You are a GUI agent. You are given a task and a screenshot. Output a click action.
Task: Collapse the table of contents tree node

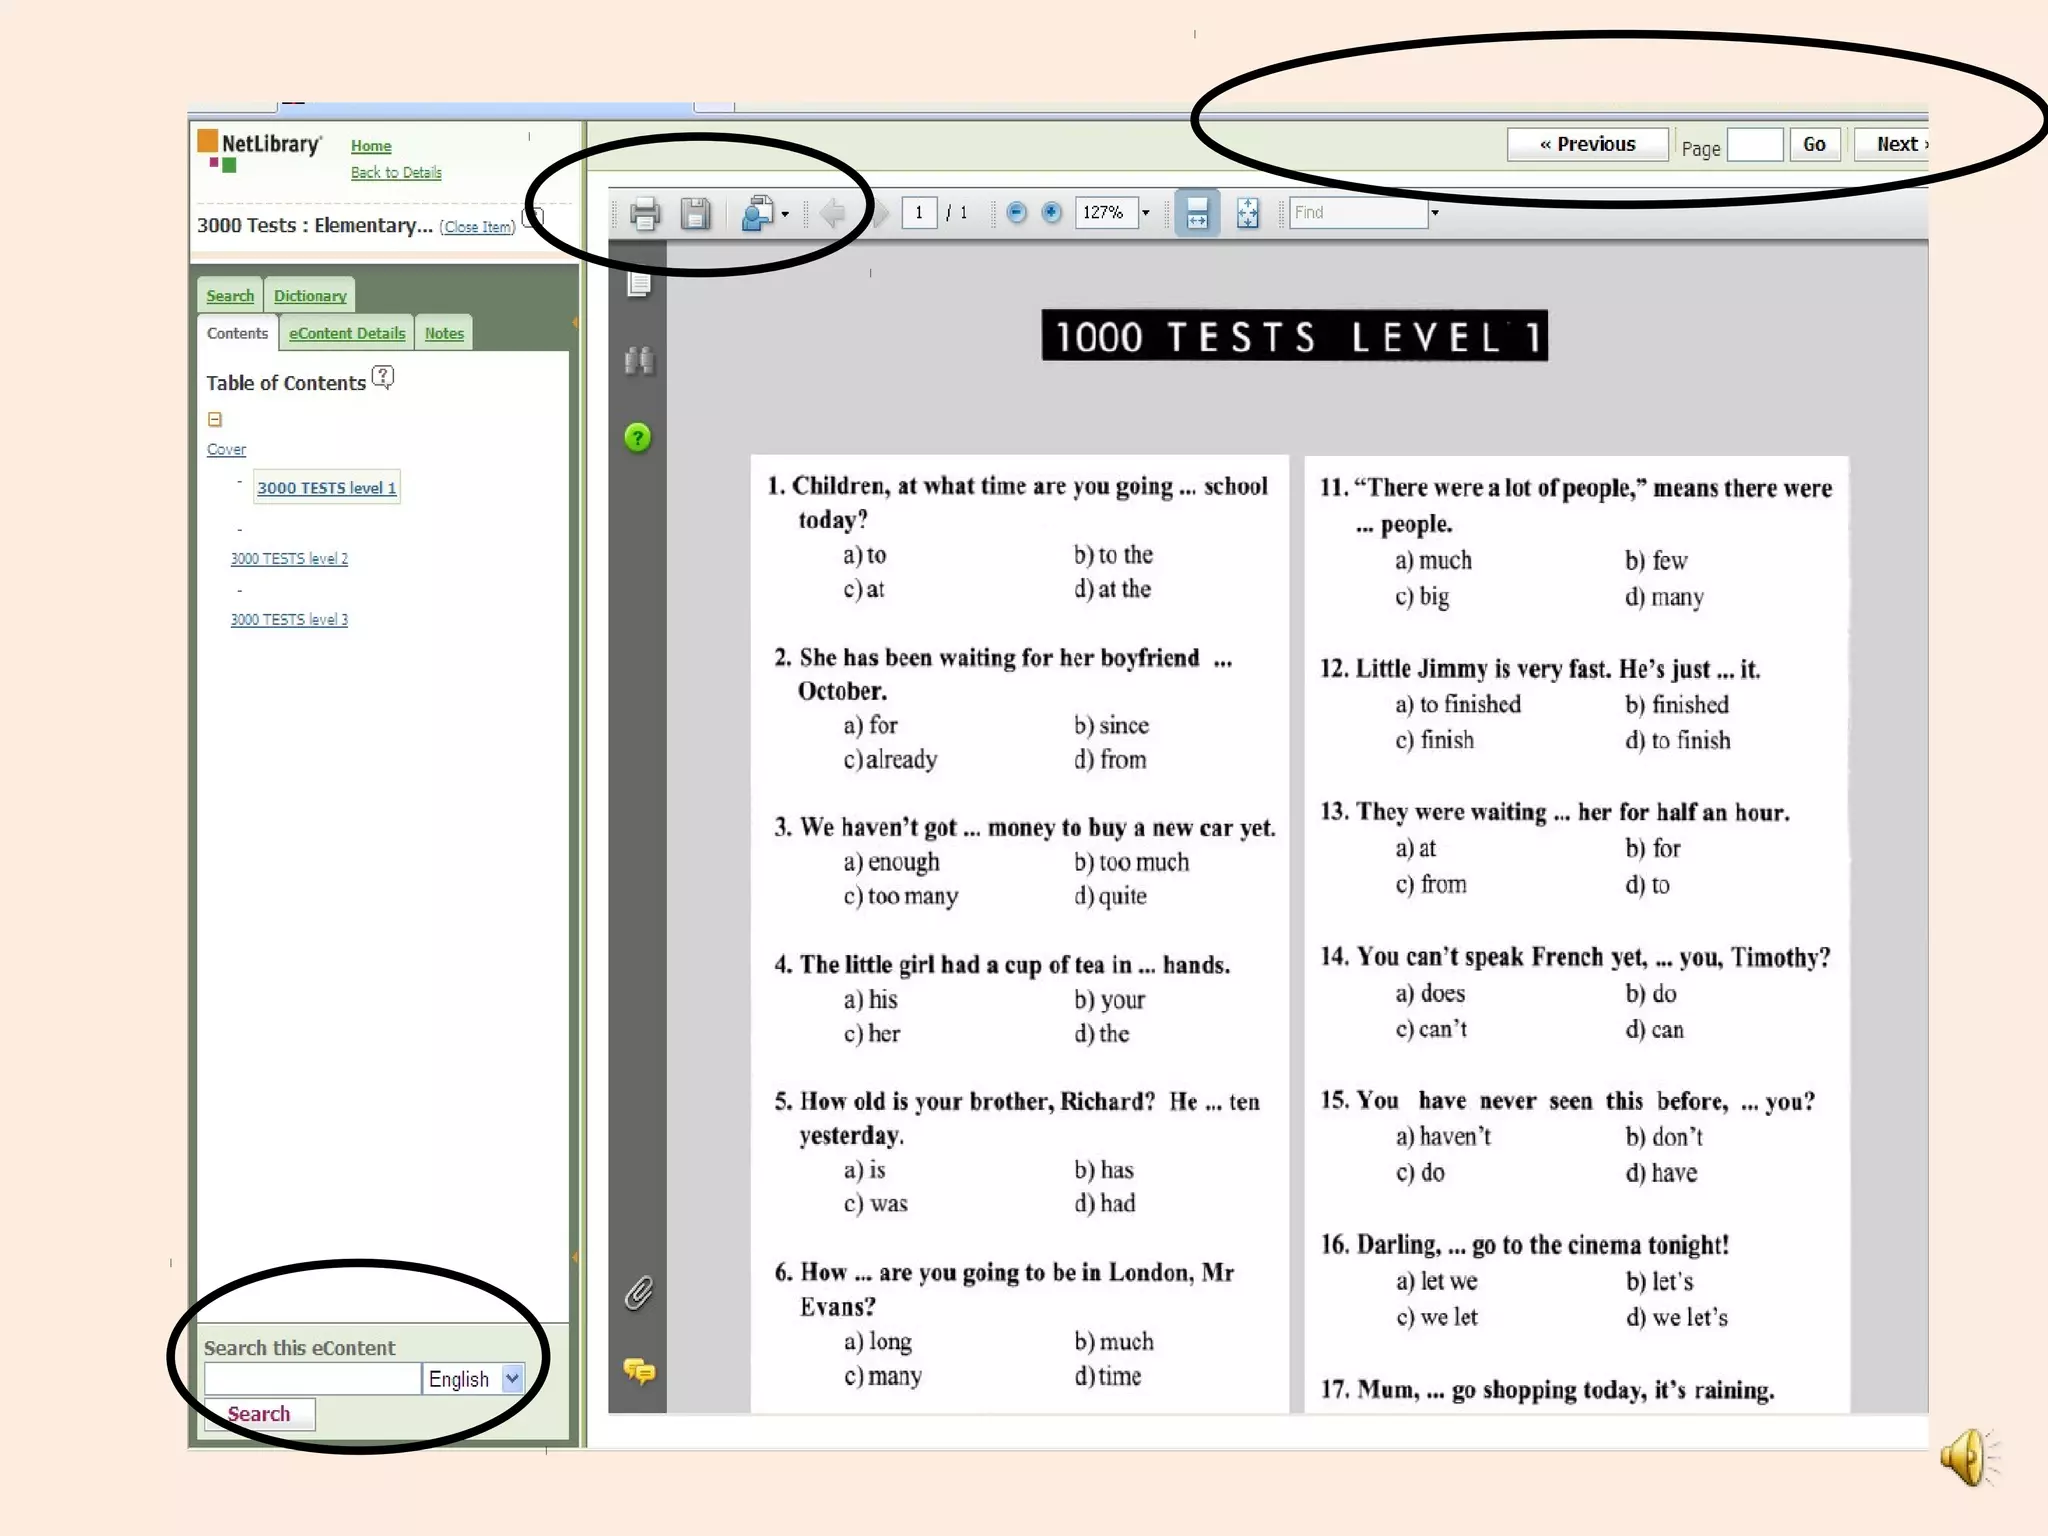214,419
